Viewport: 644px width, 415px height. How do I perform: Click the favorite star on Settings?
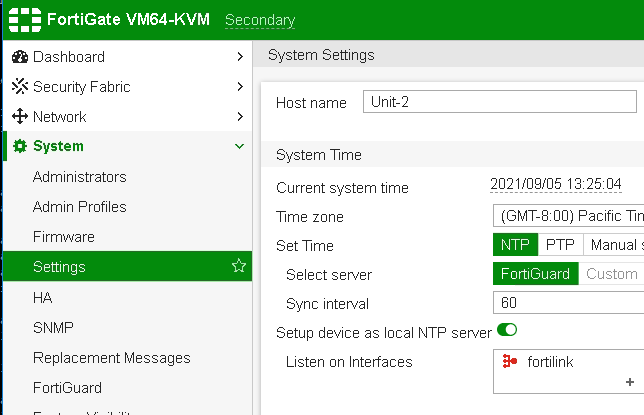pos(239,266)
